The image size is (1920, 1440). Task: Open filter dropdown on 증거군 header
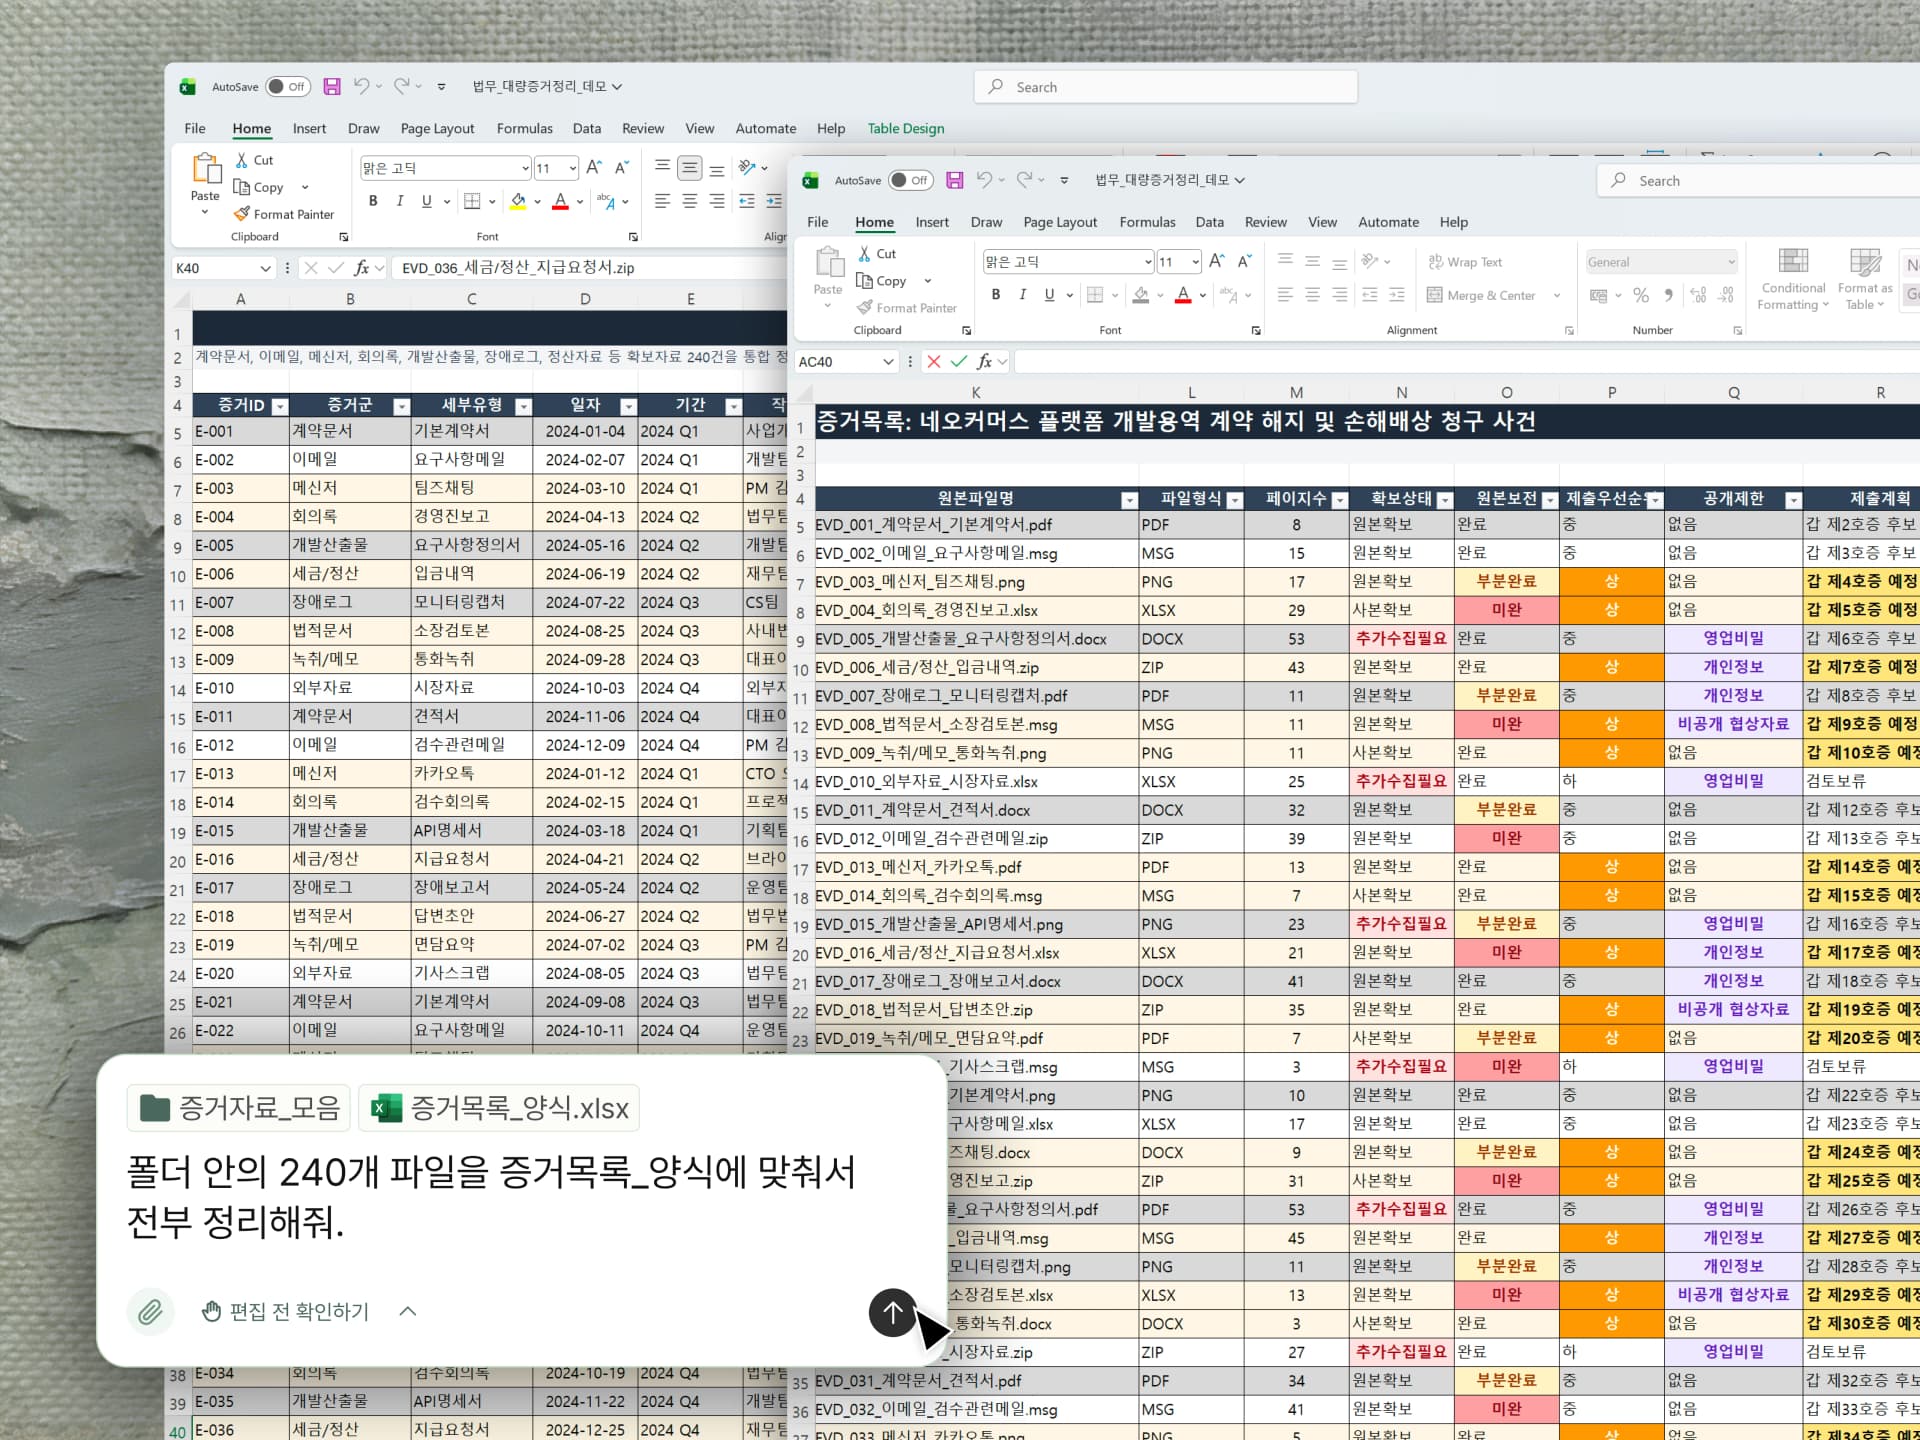(x=401, y=406)
